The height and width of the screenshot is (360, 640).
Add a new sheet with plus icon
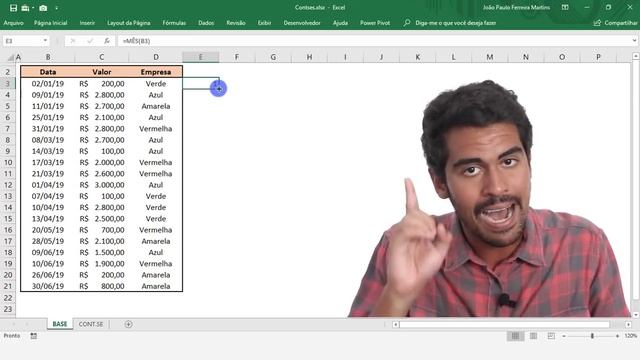(x=128, y=324)
